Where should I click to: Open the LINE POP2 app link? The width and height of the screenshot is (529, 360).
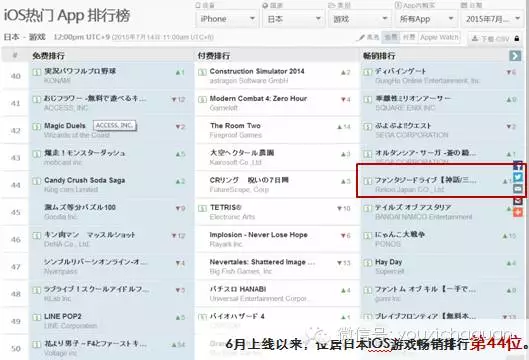point(63,316)
